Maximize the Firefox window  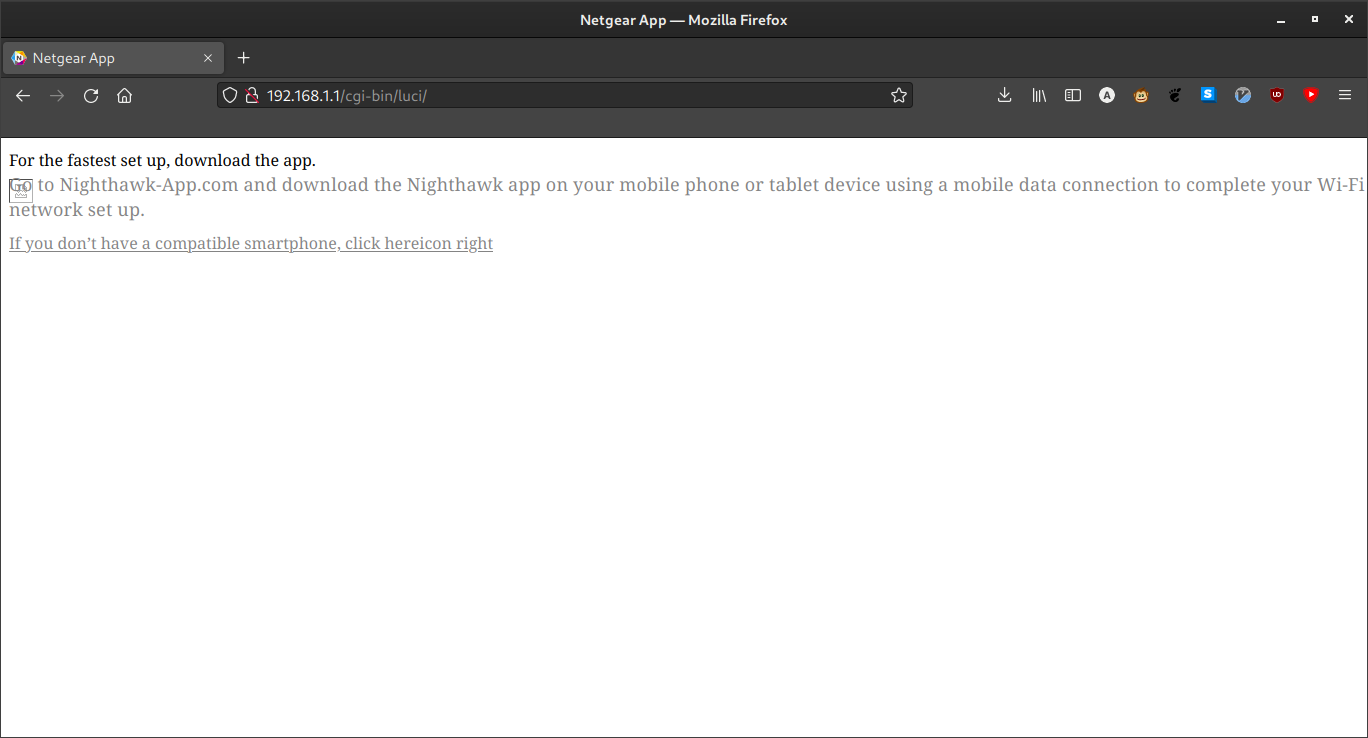[x=1314, y=20]
